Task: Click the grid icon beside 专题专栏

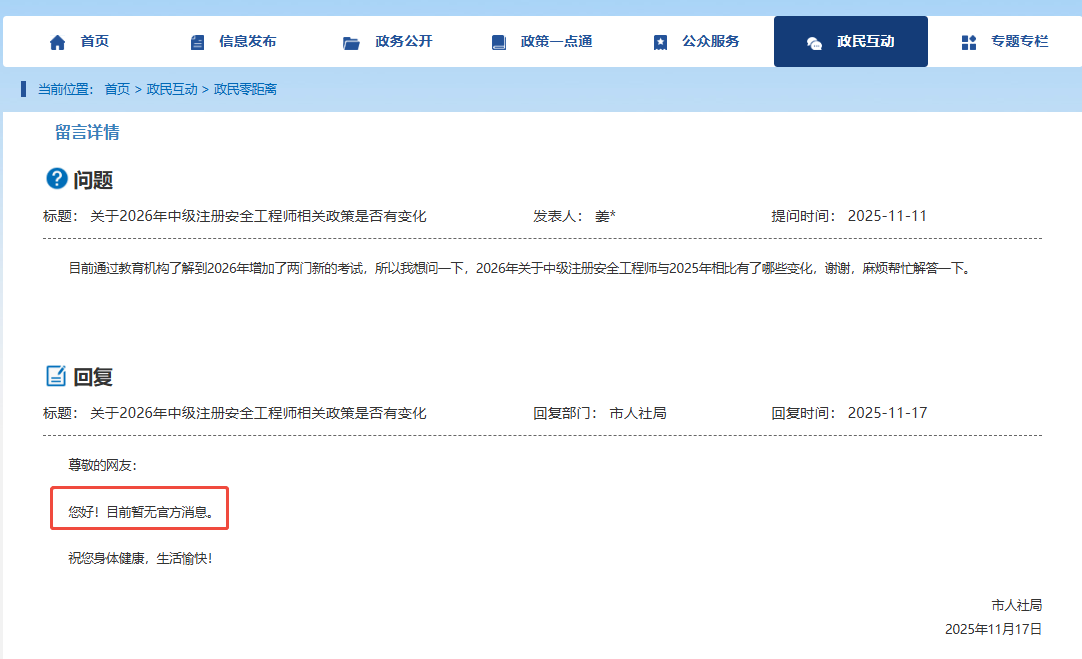Action: 968,42
